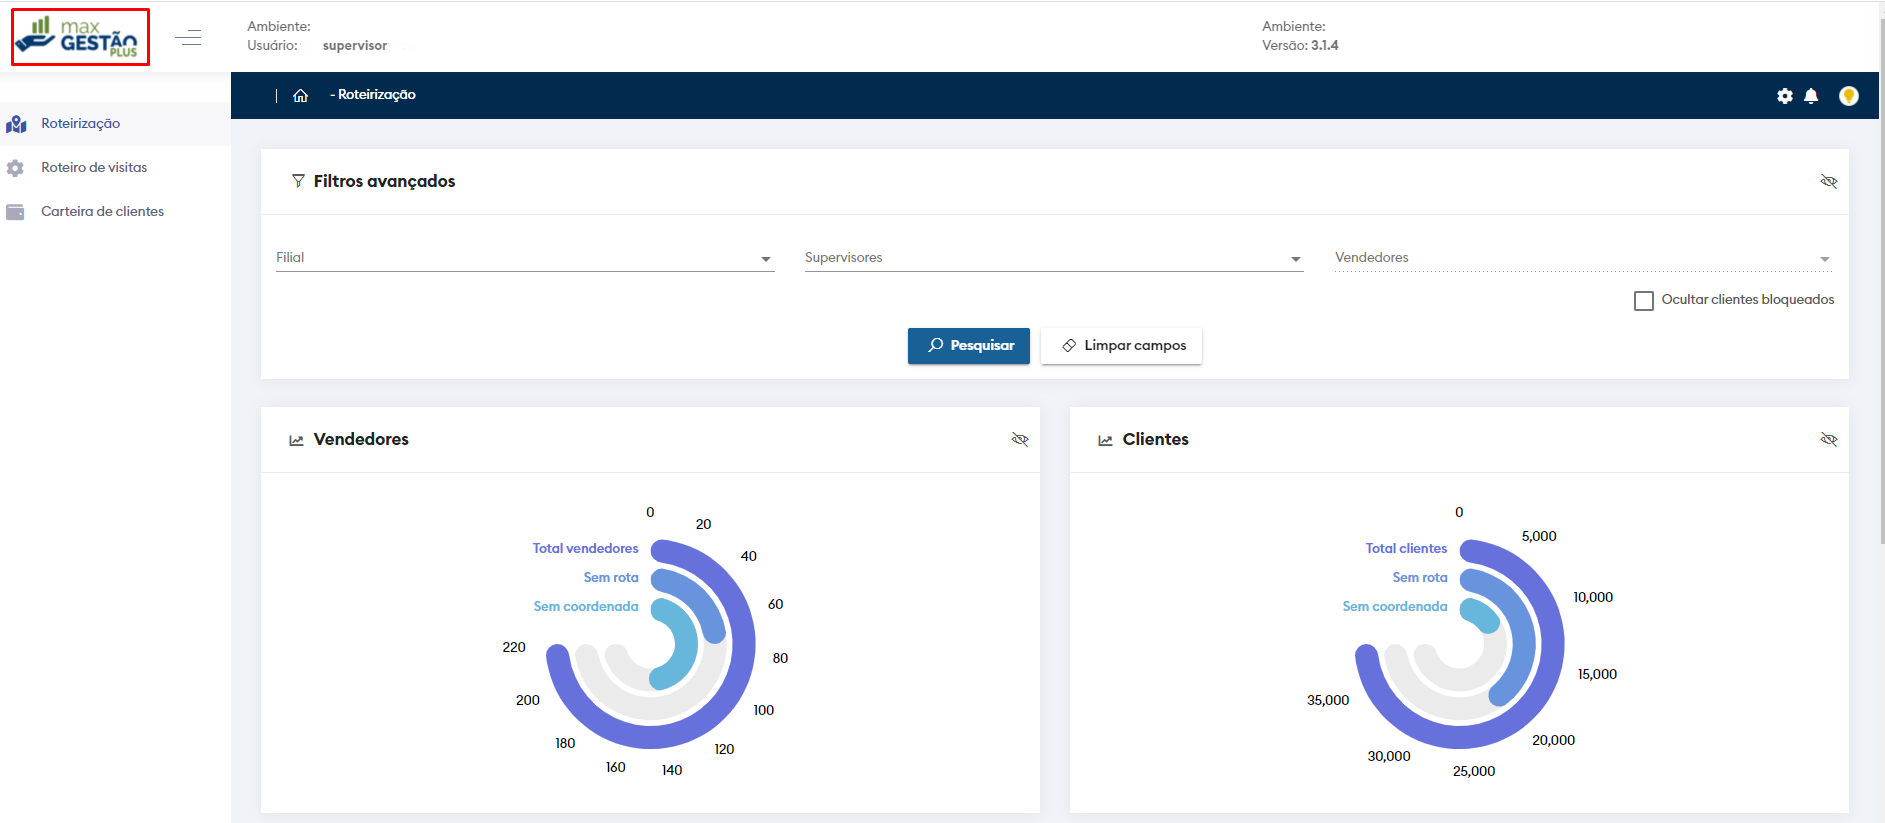1885x823 pixels.
Task: Hide the Filtros avançados panel
Action: point(1828,181)
